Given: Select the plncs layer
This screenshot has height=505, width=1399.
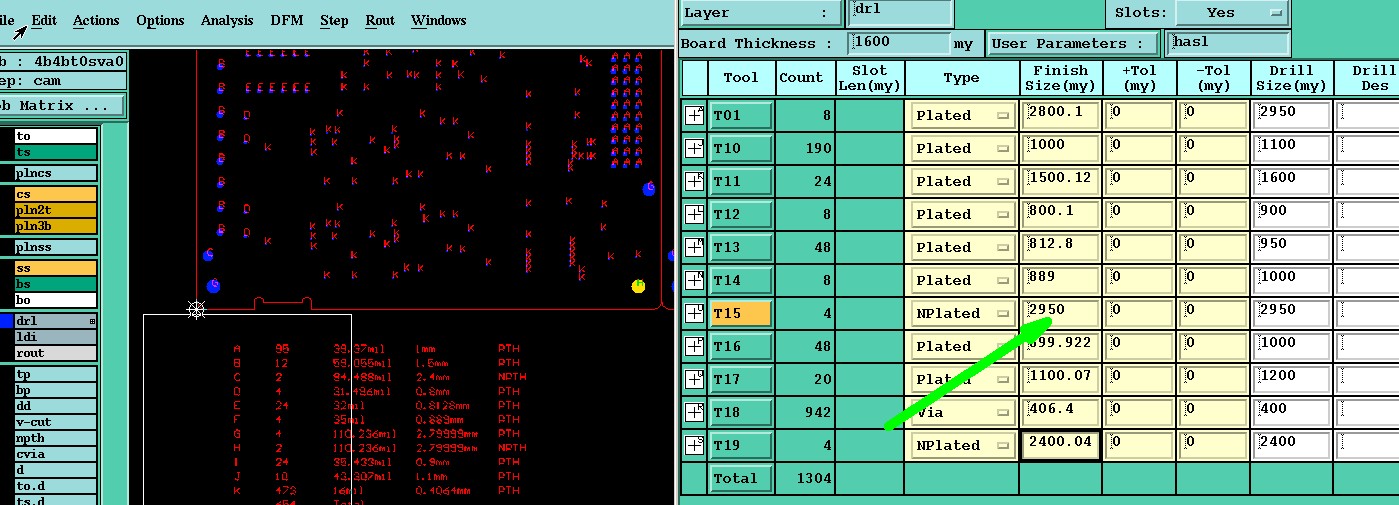Looking at the screenshot, I should (56, 173).
